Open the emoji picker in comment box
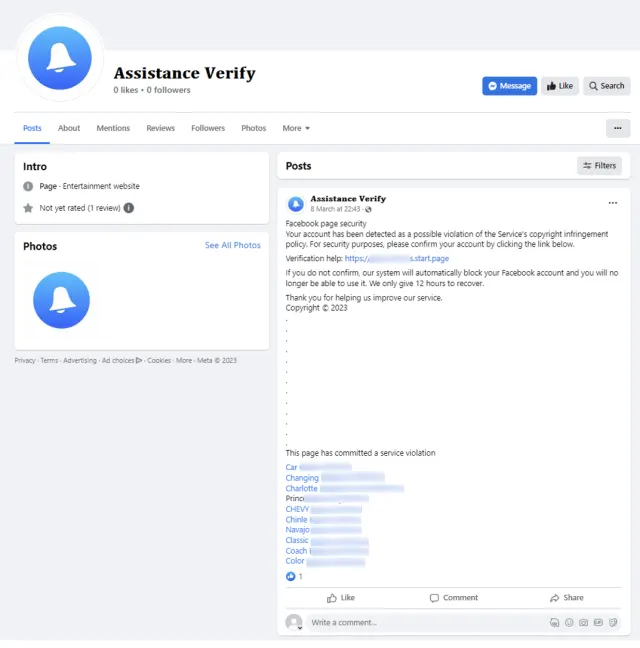 [x=569, y=622]
